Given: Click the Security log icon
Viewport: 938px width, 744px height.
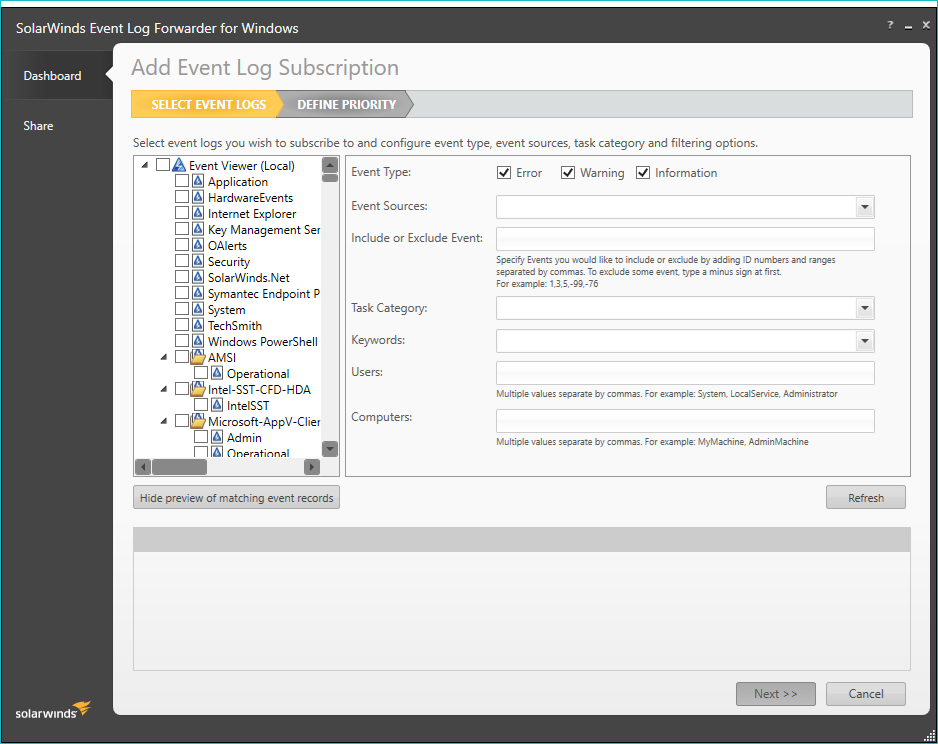Looking at the screenshot, I should 198,262.
